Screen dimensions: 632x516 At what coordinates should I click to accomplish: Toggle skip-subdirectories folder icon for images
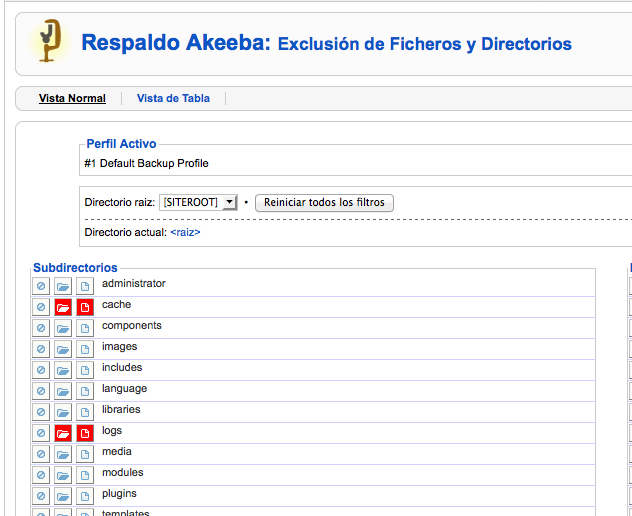click(63, 349)
